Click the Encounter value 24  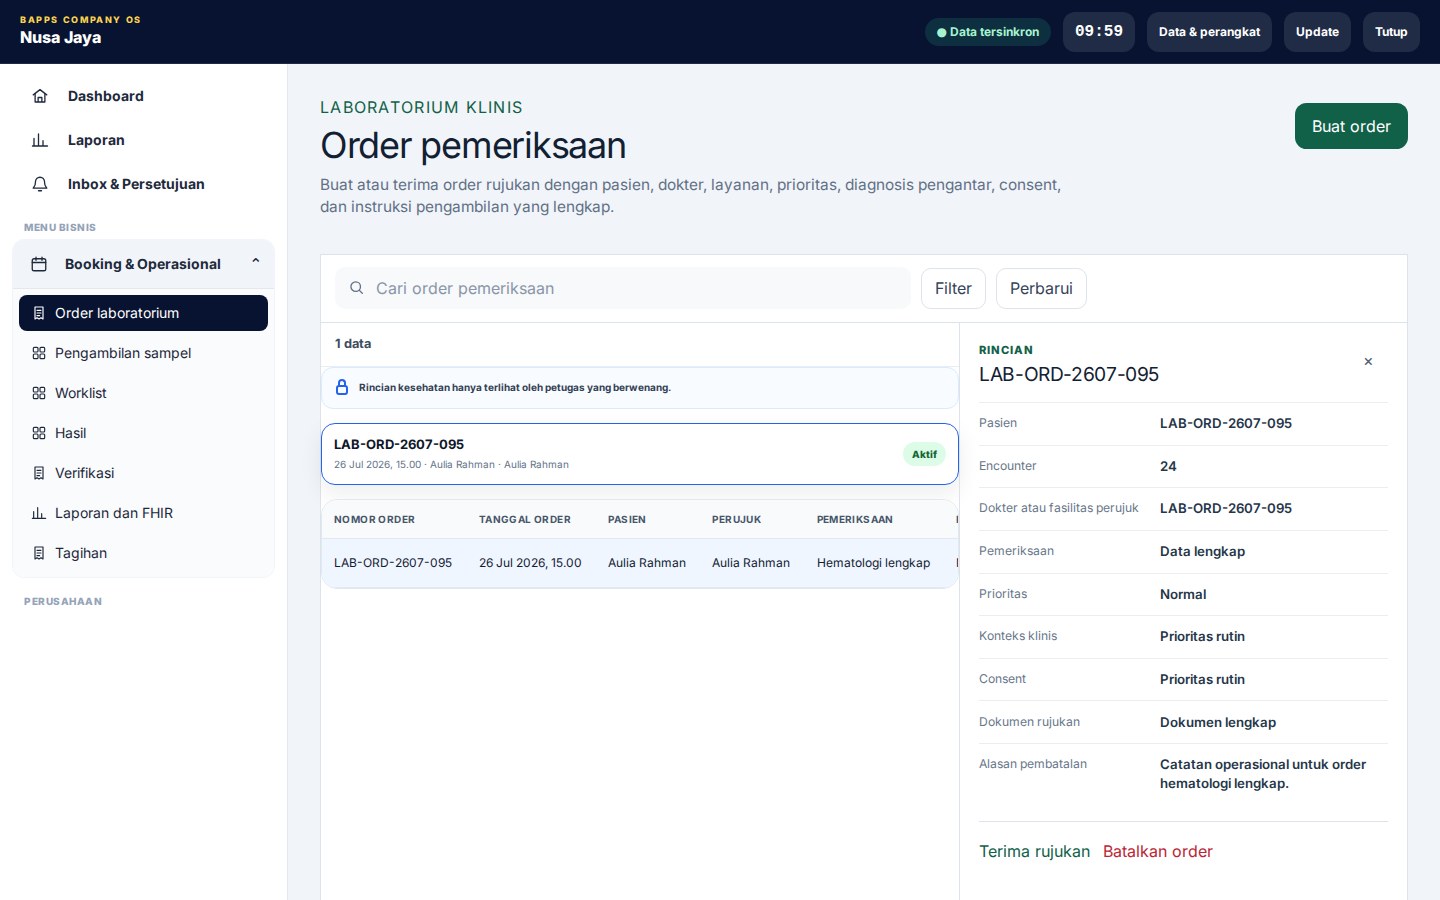click(1168, 466)
